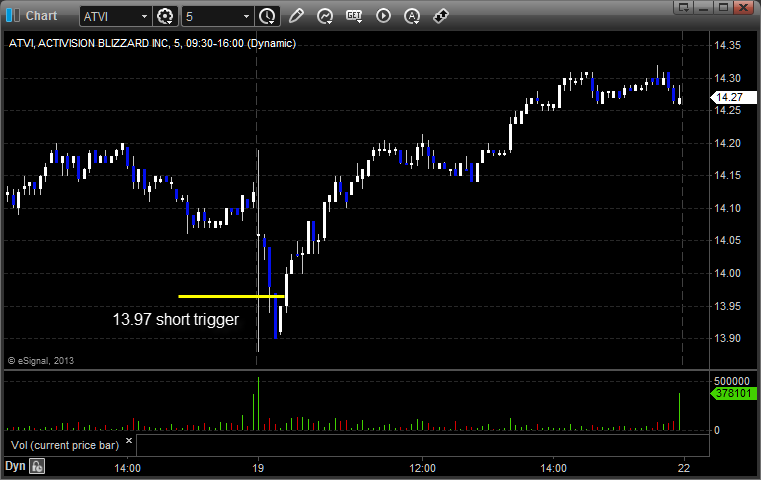The height and width of the screenshot is (480, 761).
Task: Expand the 5-minute interval dropdown
Action: pyautogui.click(x=246, y=17)
